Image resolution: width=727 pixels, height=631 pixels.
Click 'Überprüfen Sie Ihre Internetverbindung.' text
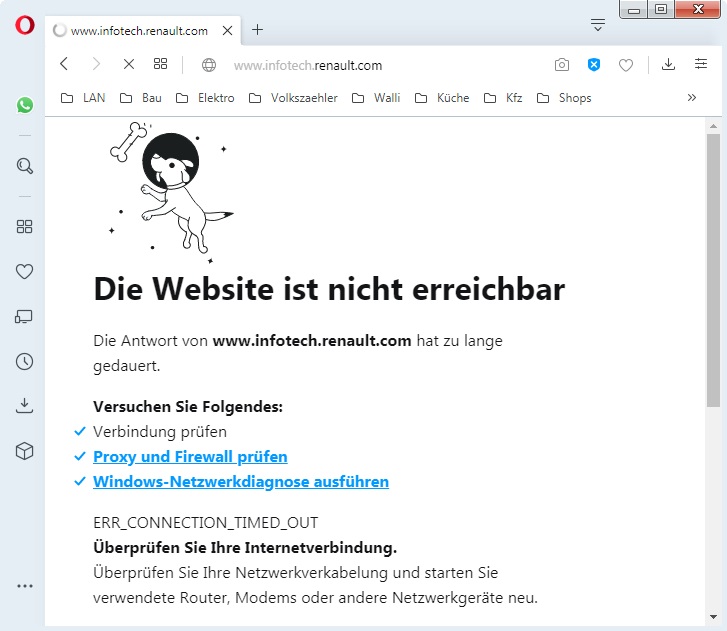click(245, 548)
